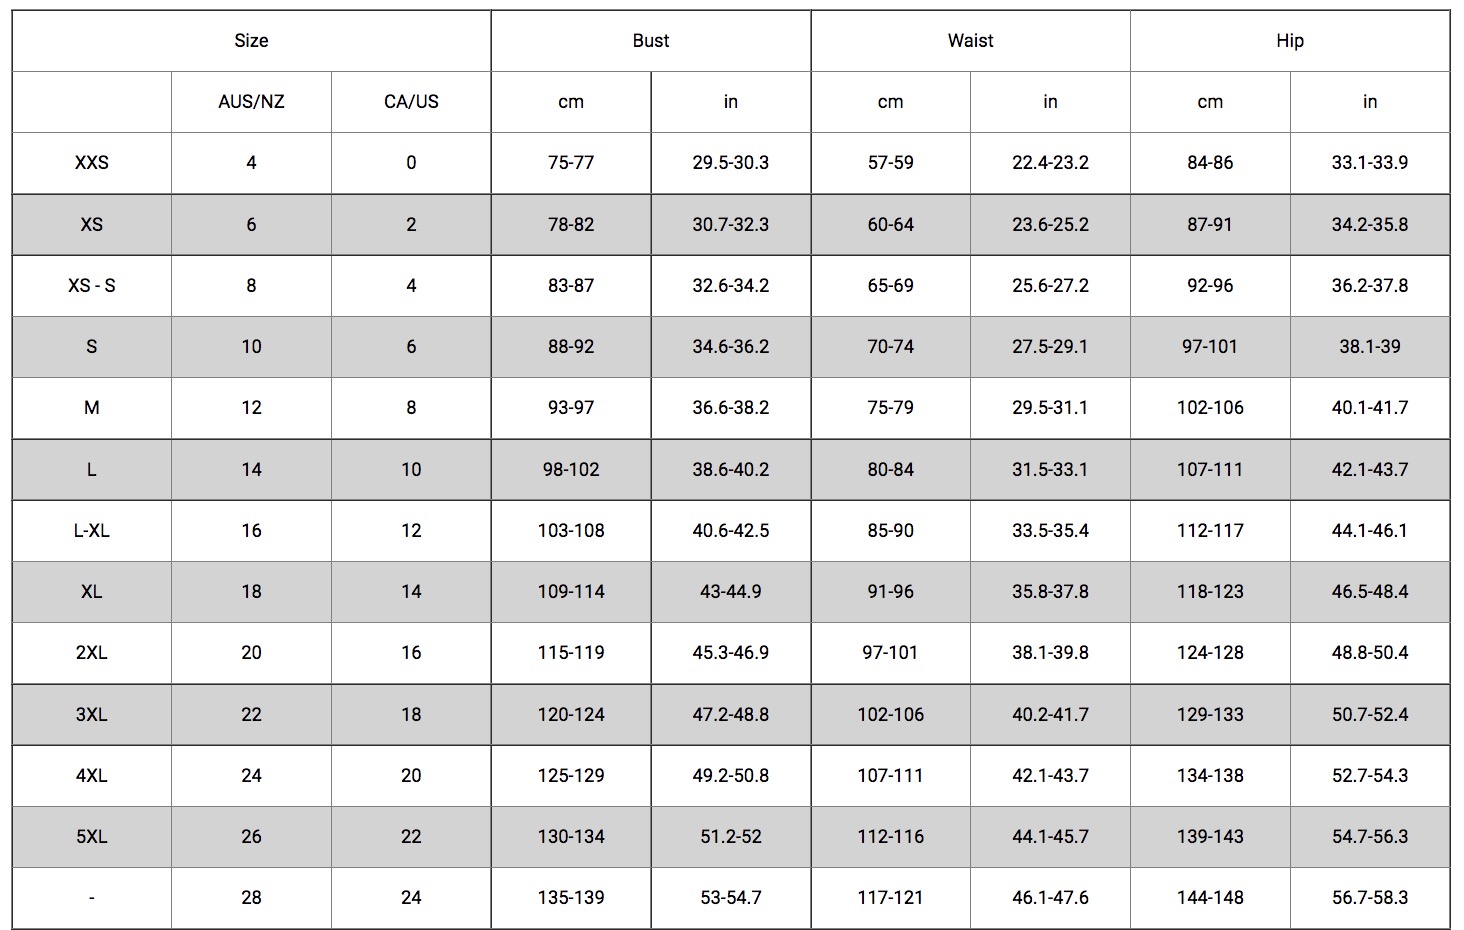Viewport: 1464px width, 930px height.
Task: Click the 3XL size label
Action: (92, 715)
